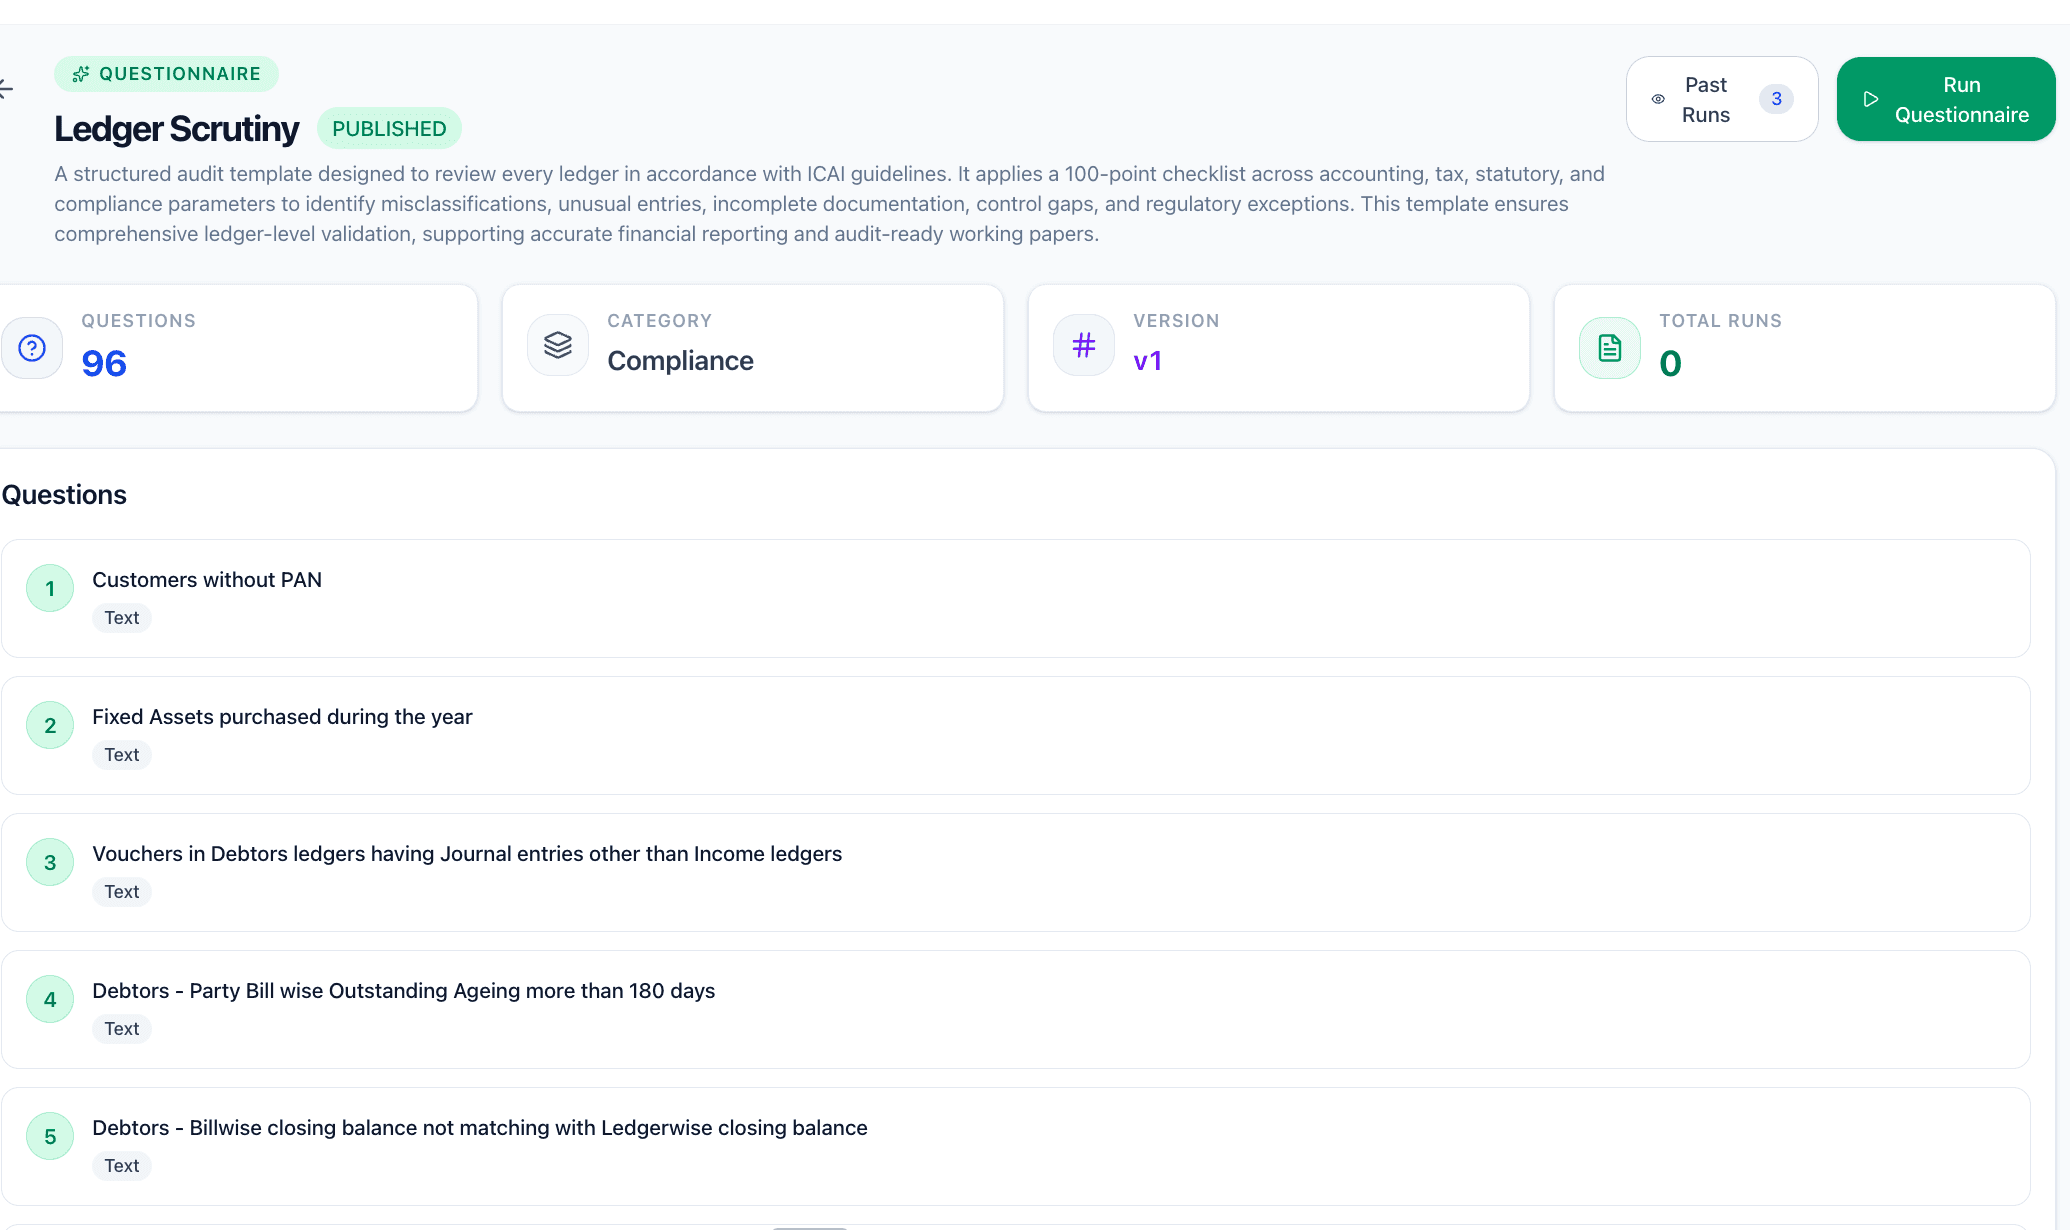2070x1230 pixels.
Task: Select the number badge beside question 4
Action: coord(50,999)
